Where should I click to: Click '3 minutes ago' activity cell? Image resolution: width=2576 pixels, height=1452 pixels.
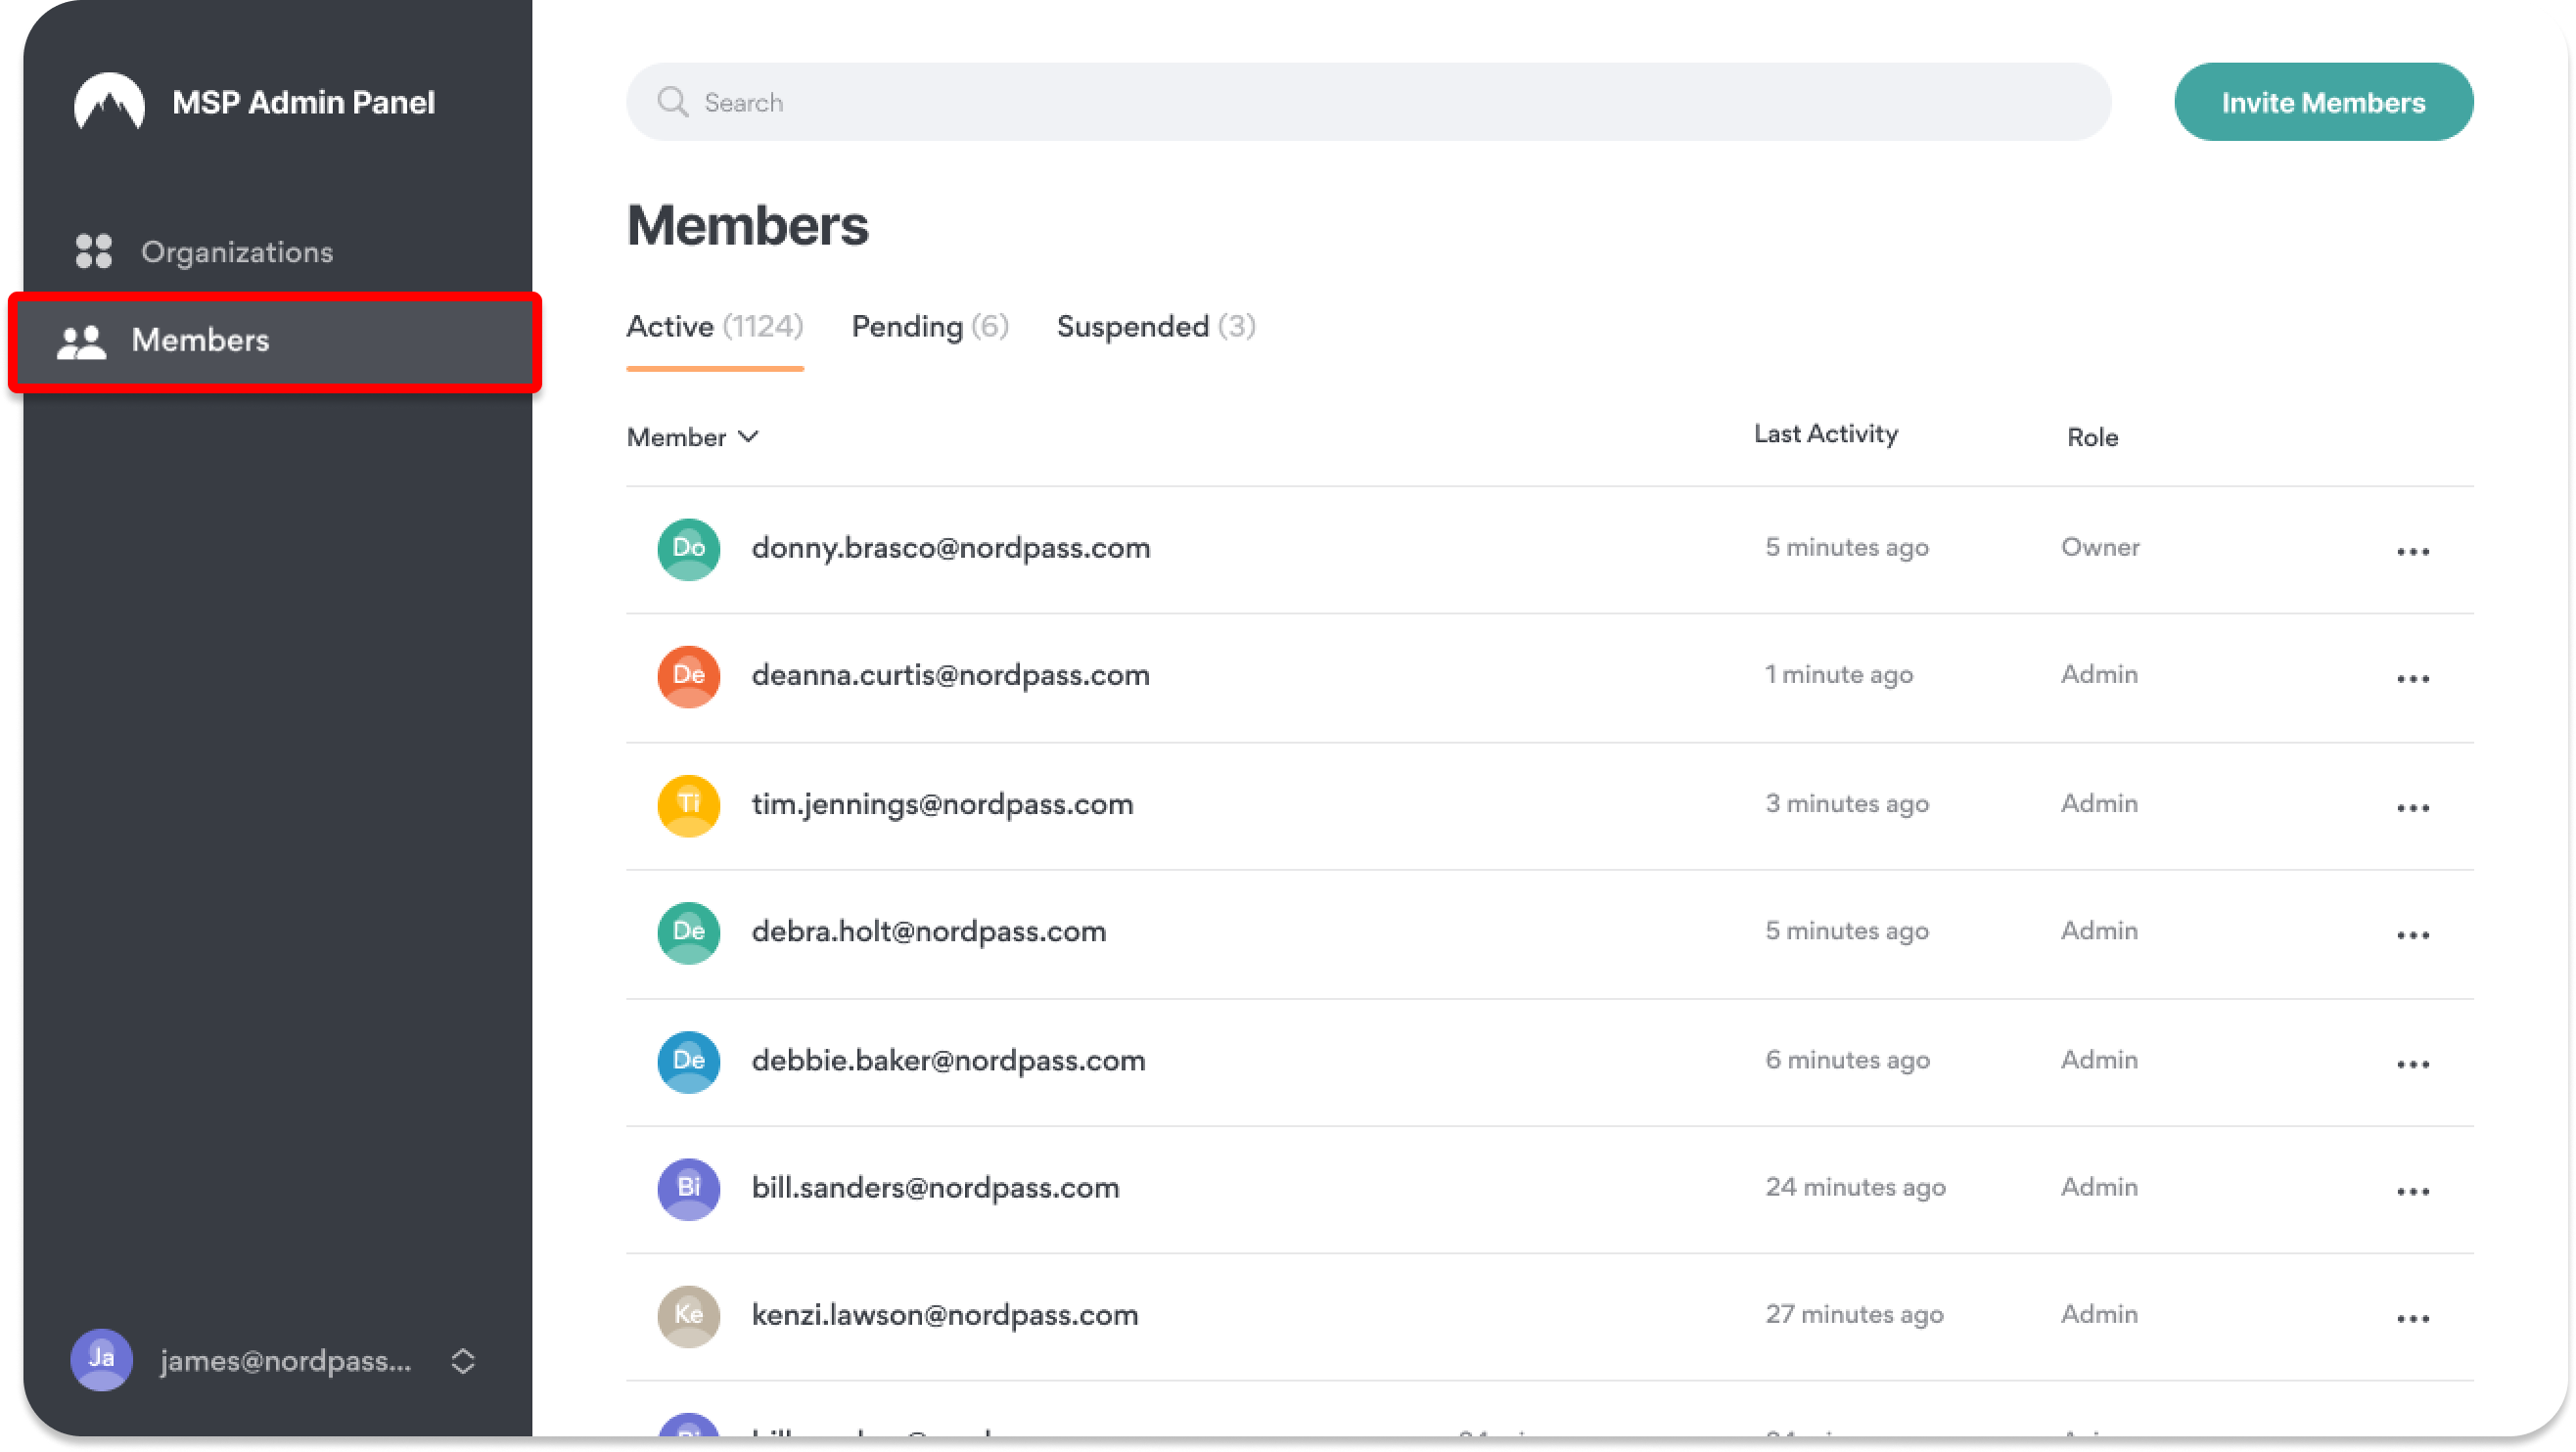1846,804
